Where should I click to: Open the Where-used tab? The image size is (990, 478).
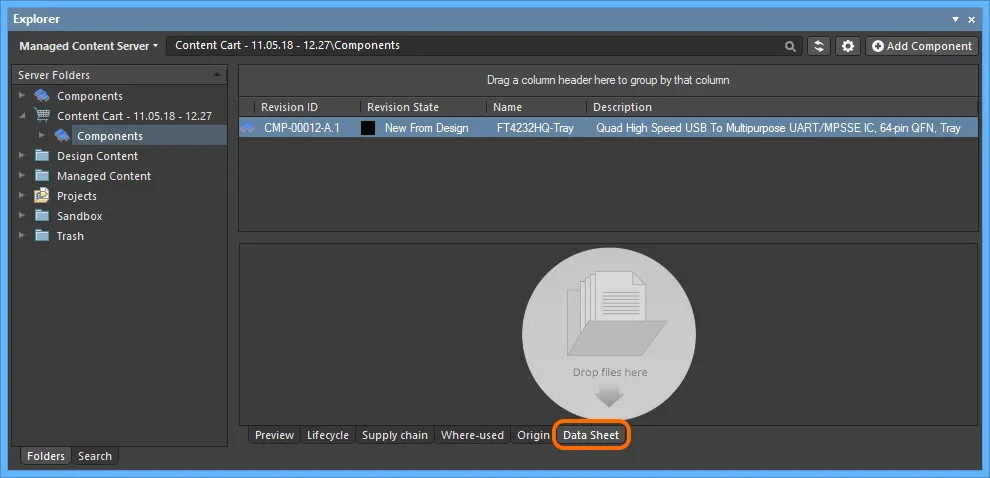click(x=472, y=435)
